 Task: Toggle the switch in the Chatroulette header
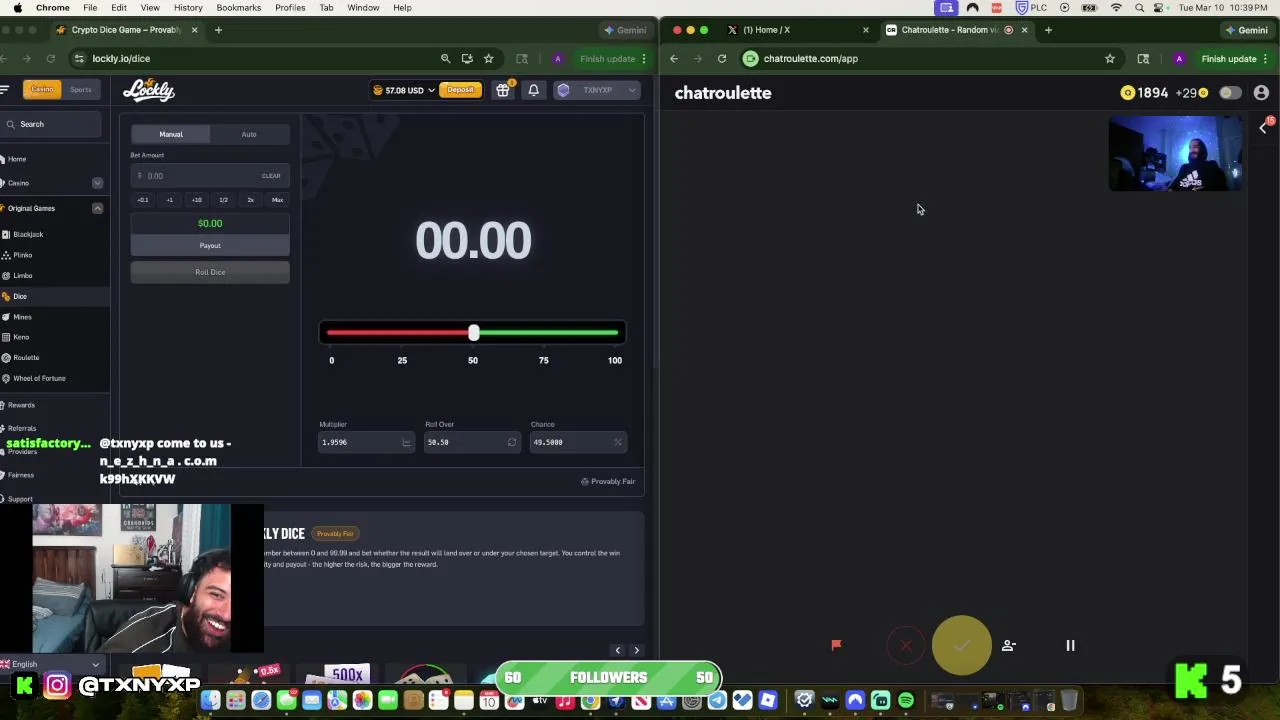click(x=1230, y=93)
